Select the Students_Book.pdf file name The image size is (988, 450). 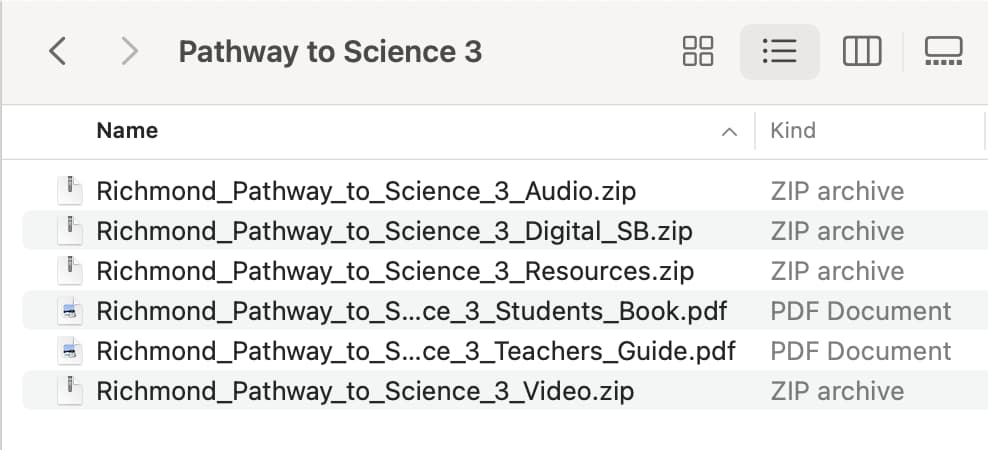(x=411, y=311)
